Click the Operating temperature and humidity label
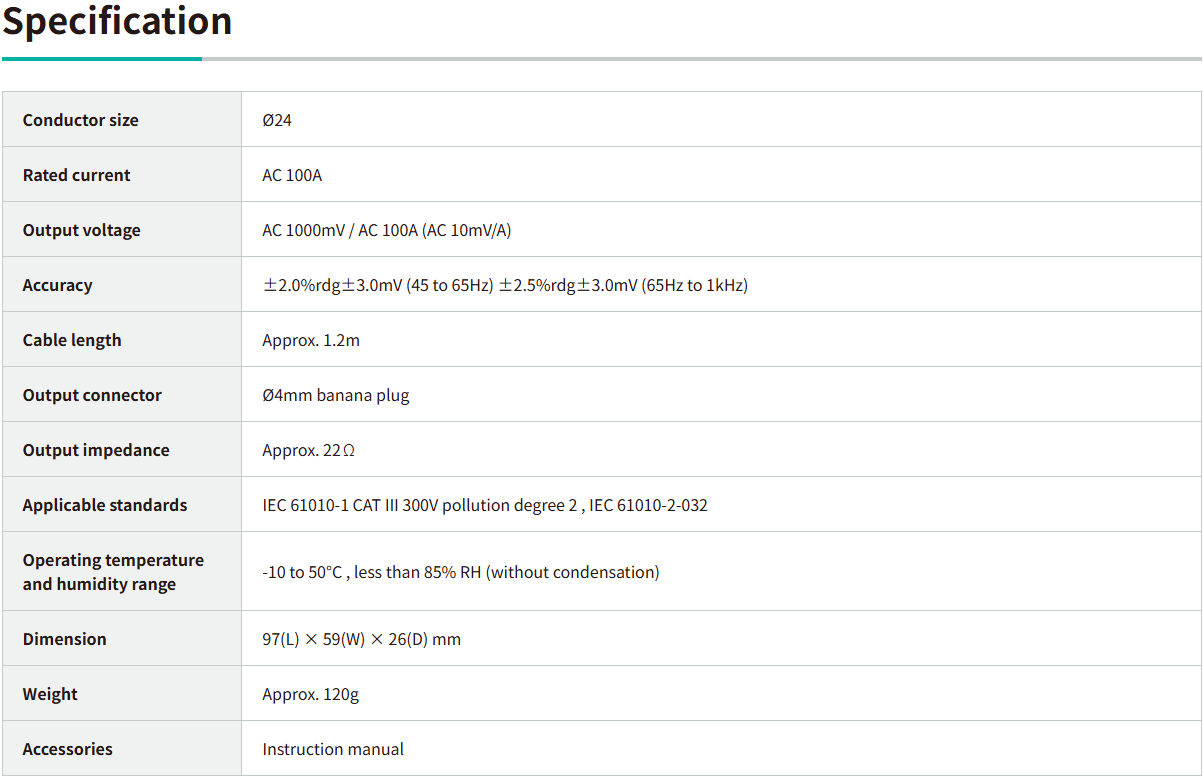 113,572
